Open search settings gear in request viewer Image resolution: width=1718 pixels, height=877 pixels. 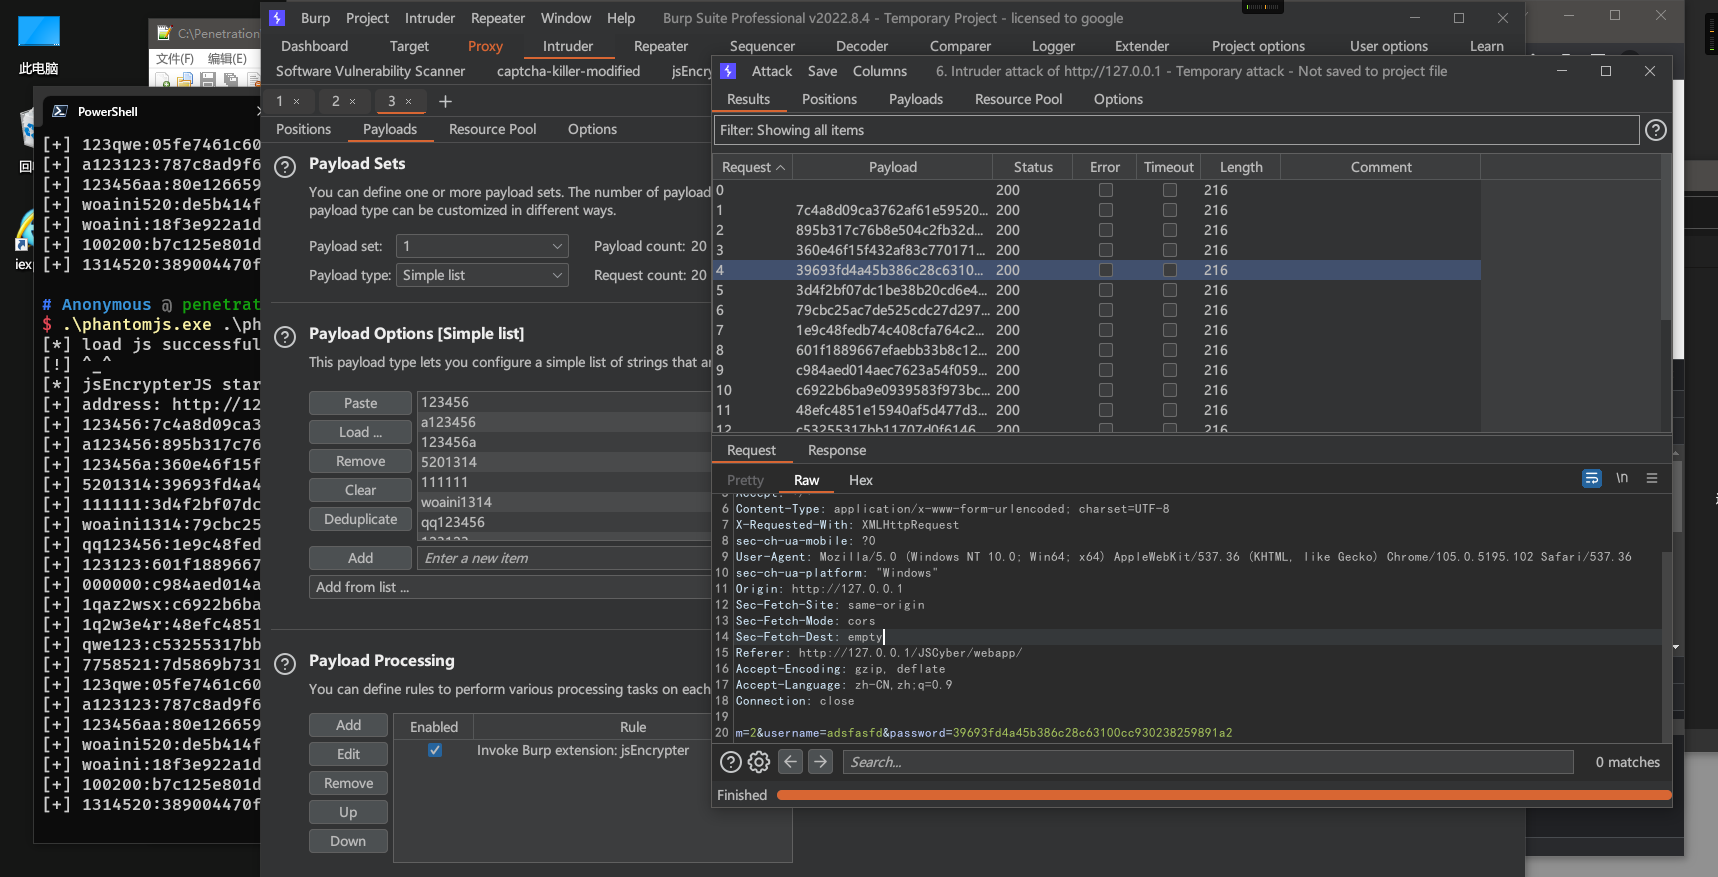pyautogui.click(x=759, y=762)
